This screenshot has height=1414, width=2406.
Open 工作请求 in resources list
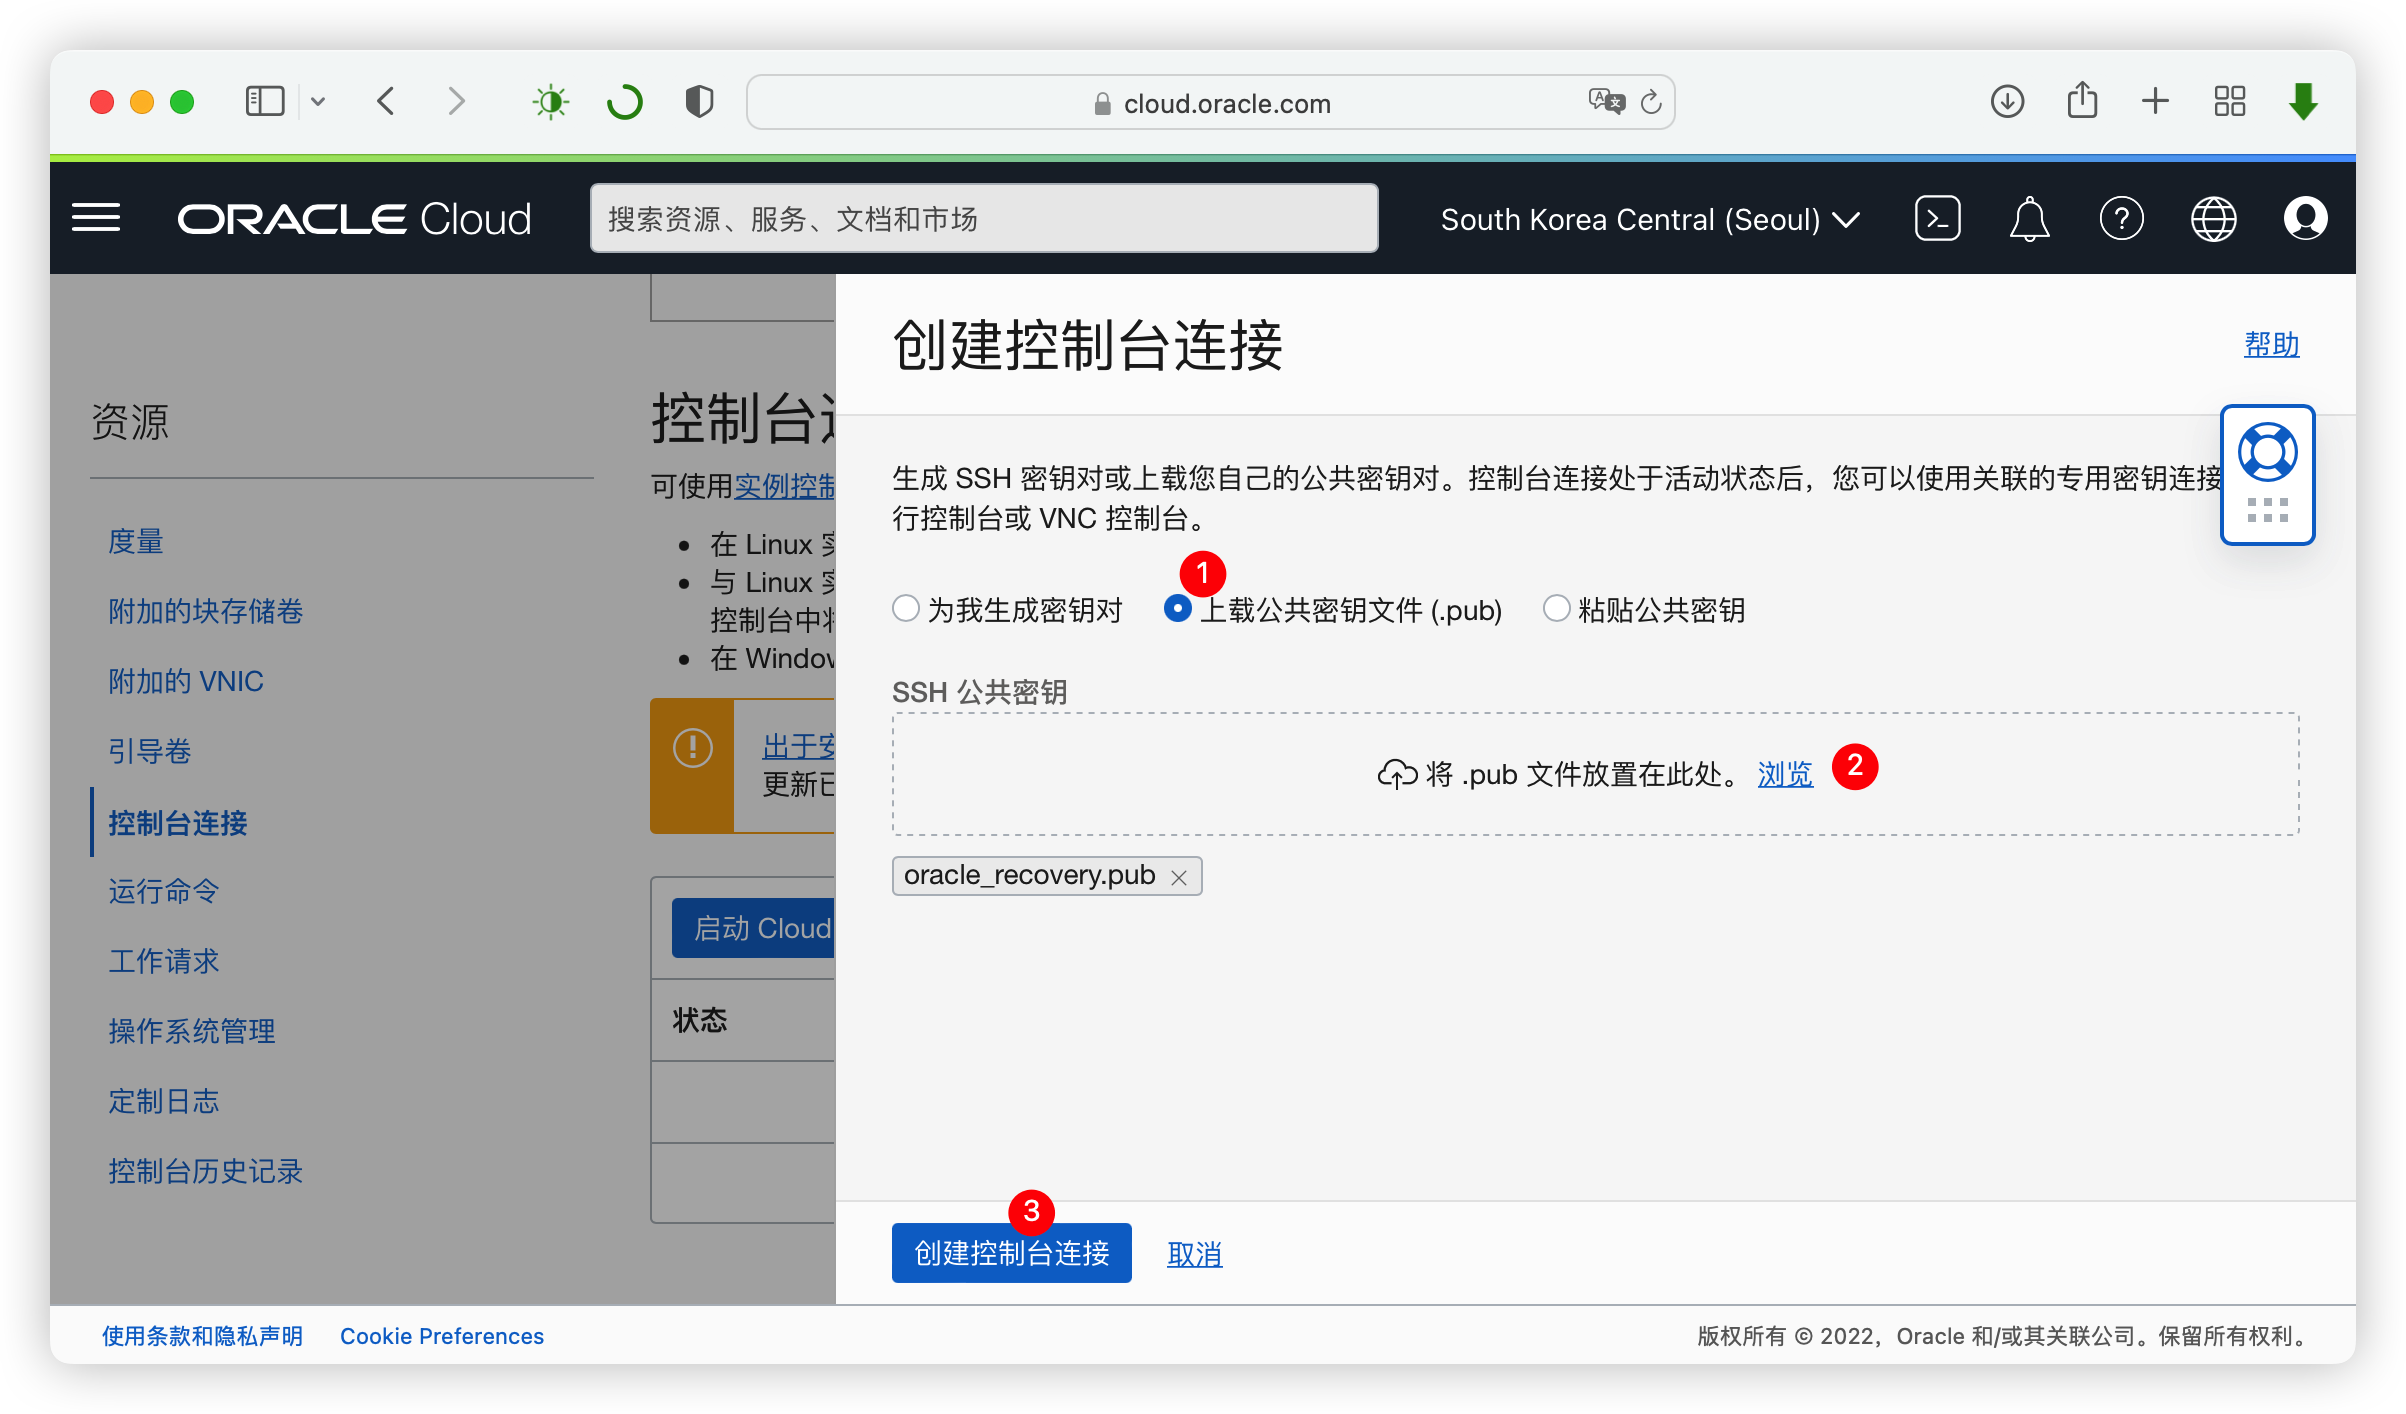tap(164, 961)
